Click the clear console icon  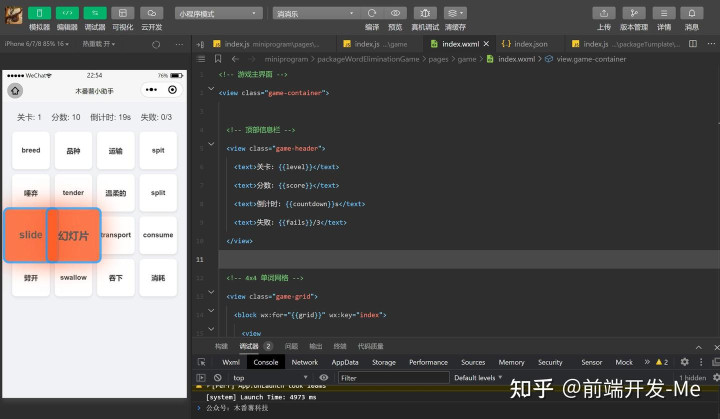216,378
